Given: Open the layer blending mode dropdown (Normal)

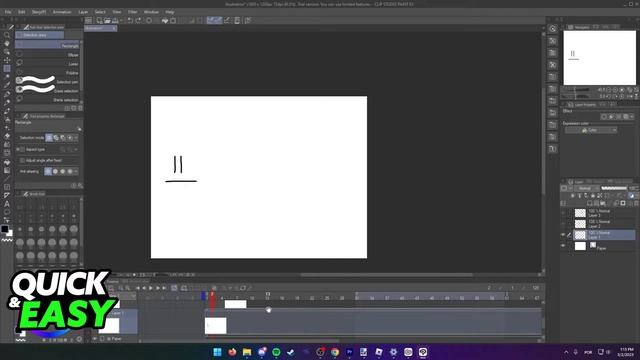Looking at the screenshot, I should 586,188.
